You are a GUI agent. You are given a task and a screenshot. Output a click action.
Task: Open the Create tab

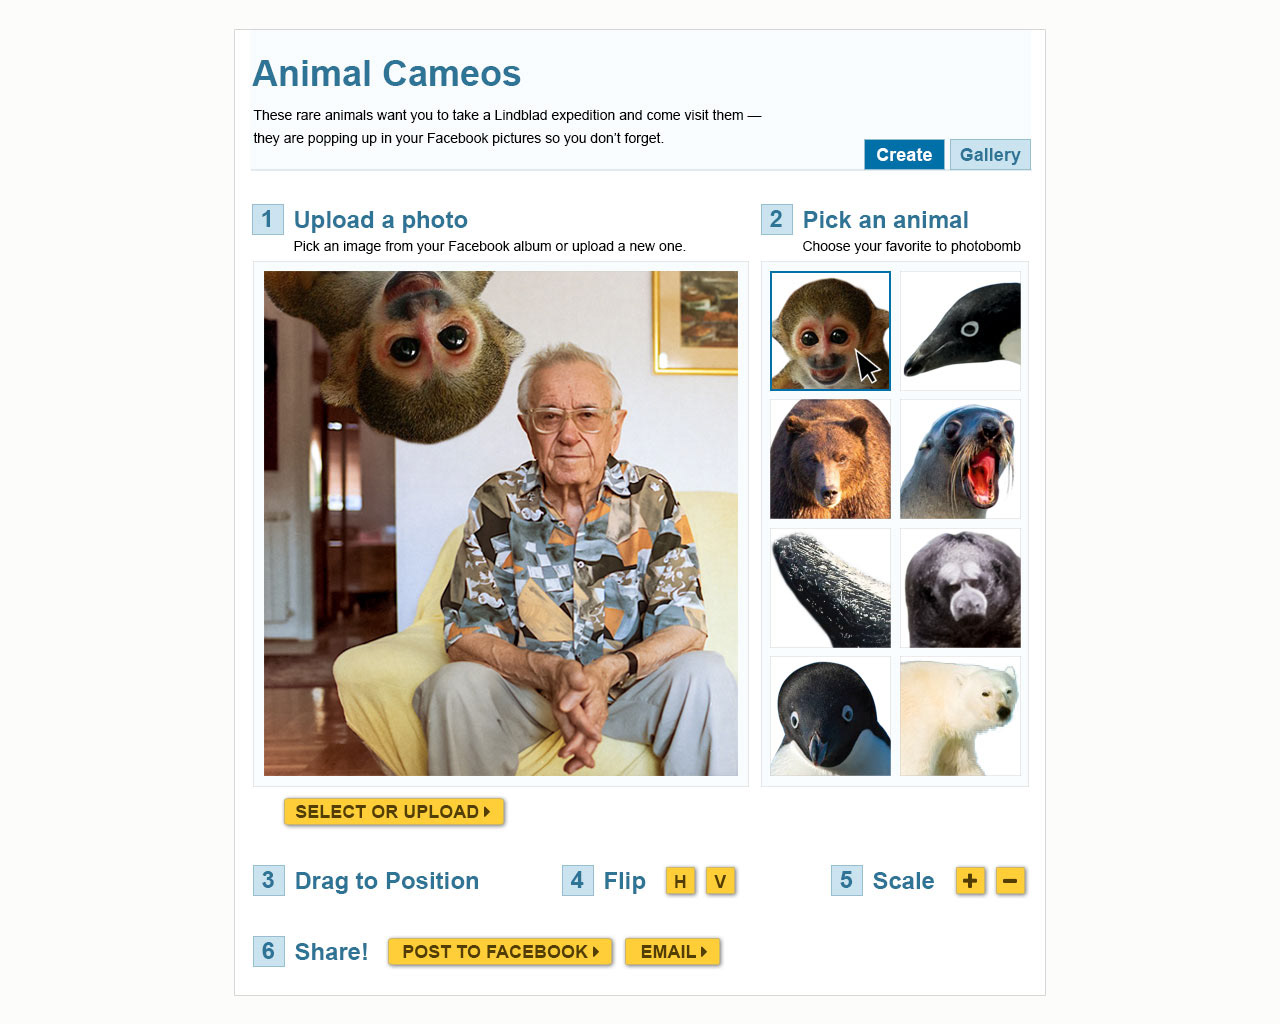click(x=904, y=154)
